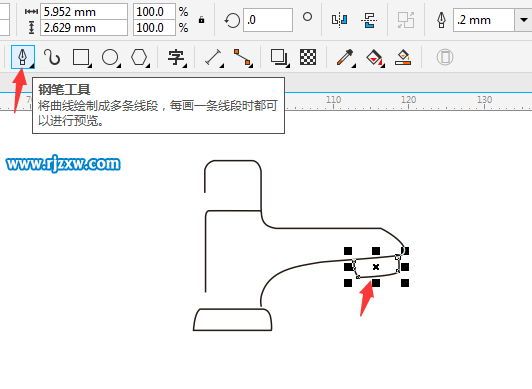Click the object width field 5.952 mm
Viewport: 532px width, 389px height.
tap(84, 12)
